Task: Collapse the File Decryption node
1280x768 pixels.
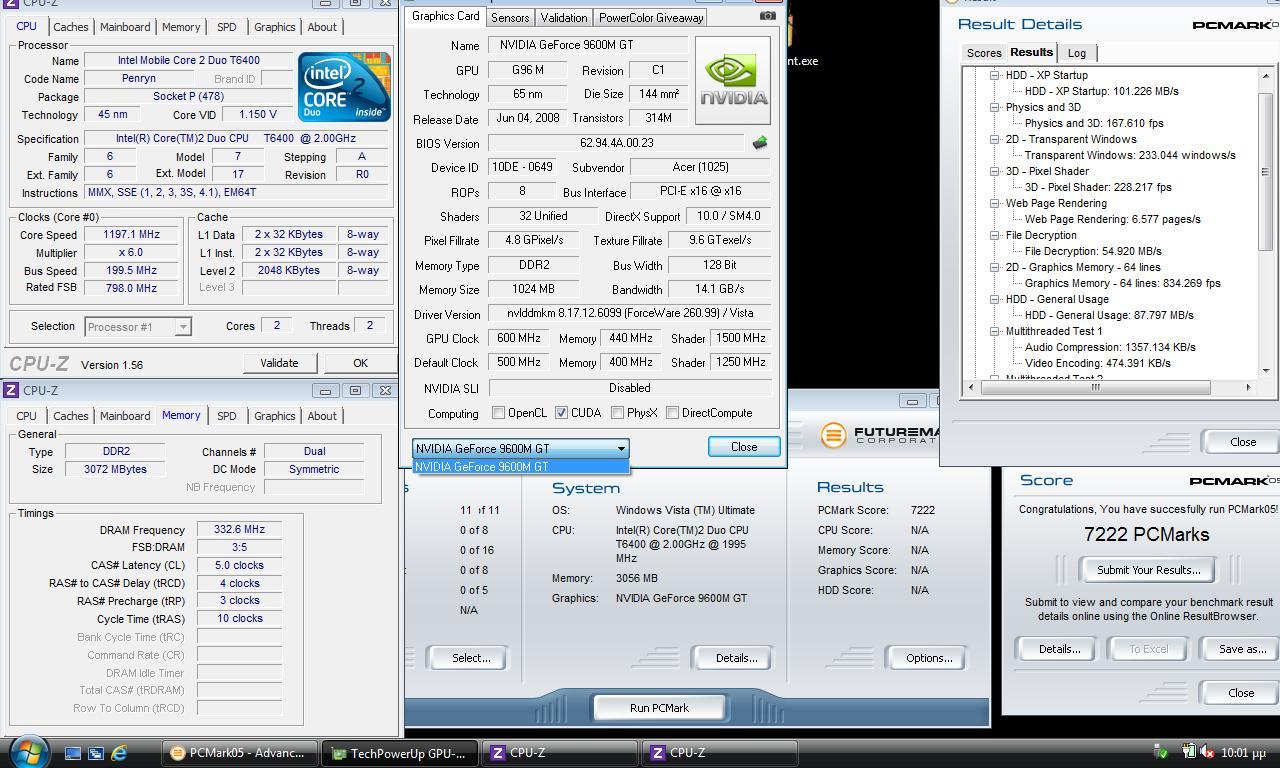Action: click(x=994, y=235)
